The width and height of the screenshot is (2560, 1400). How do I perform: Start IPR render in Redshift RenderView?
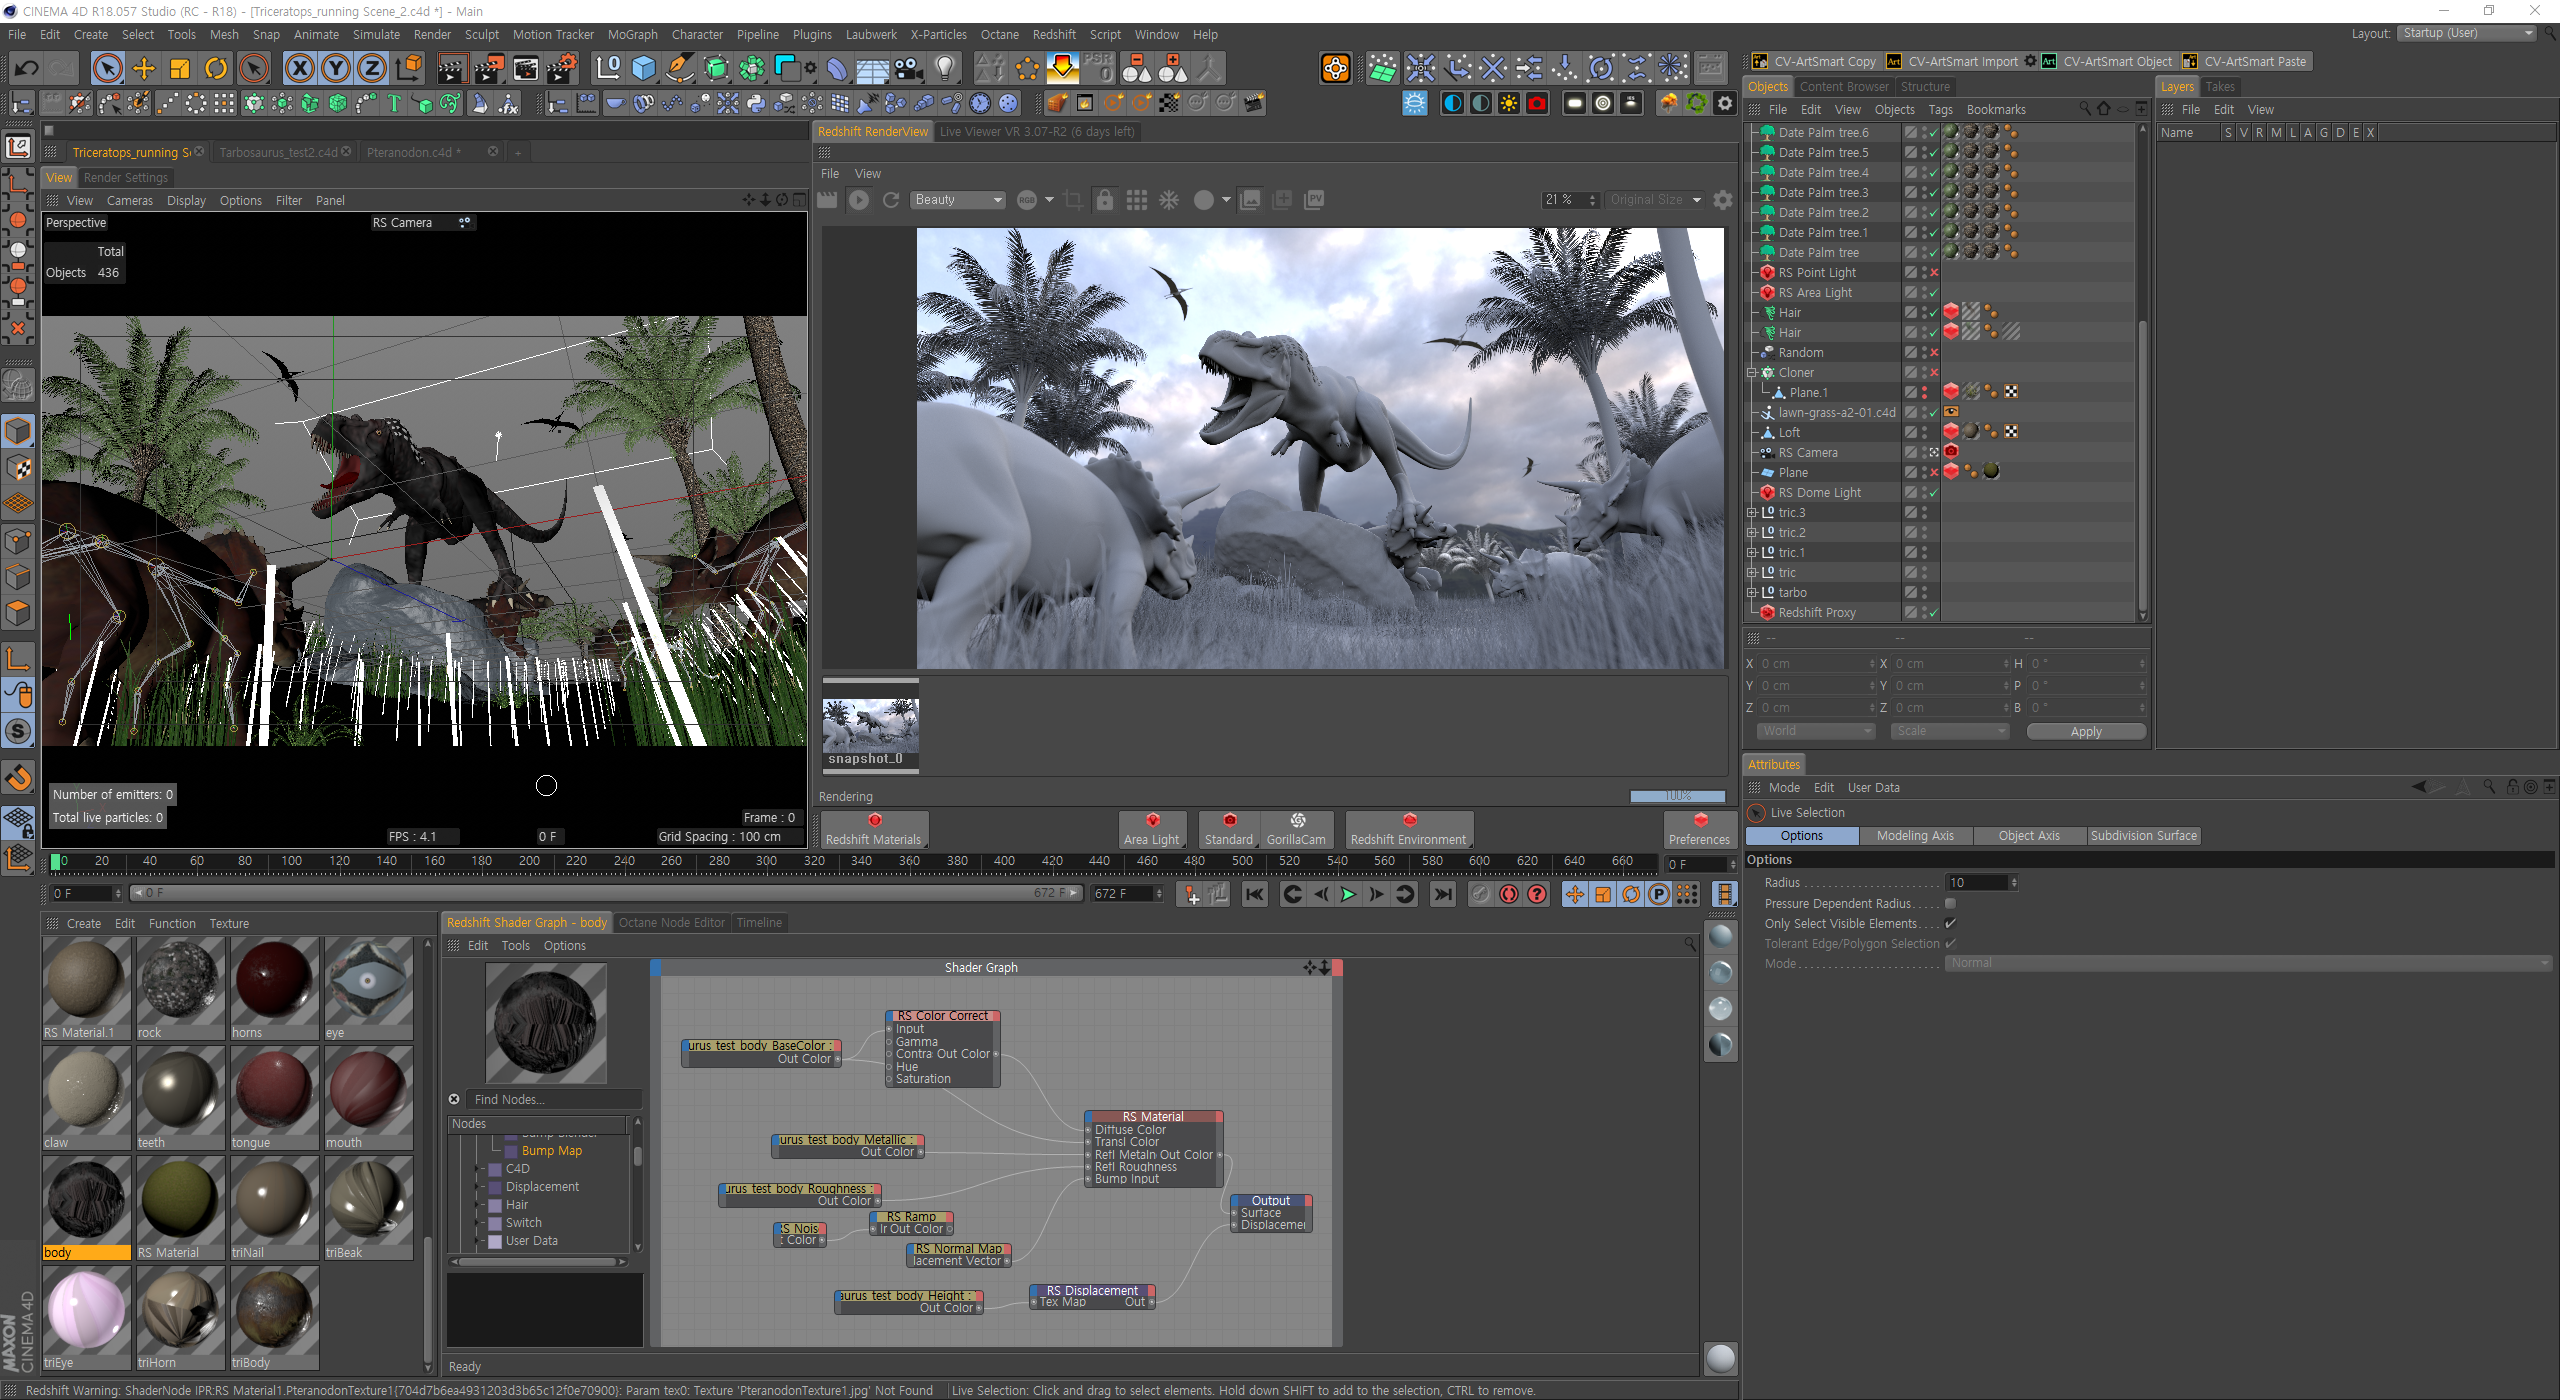pos(859,200)
